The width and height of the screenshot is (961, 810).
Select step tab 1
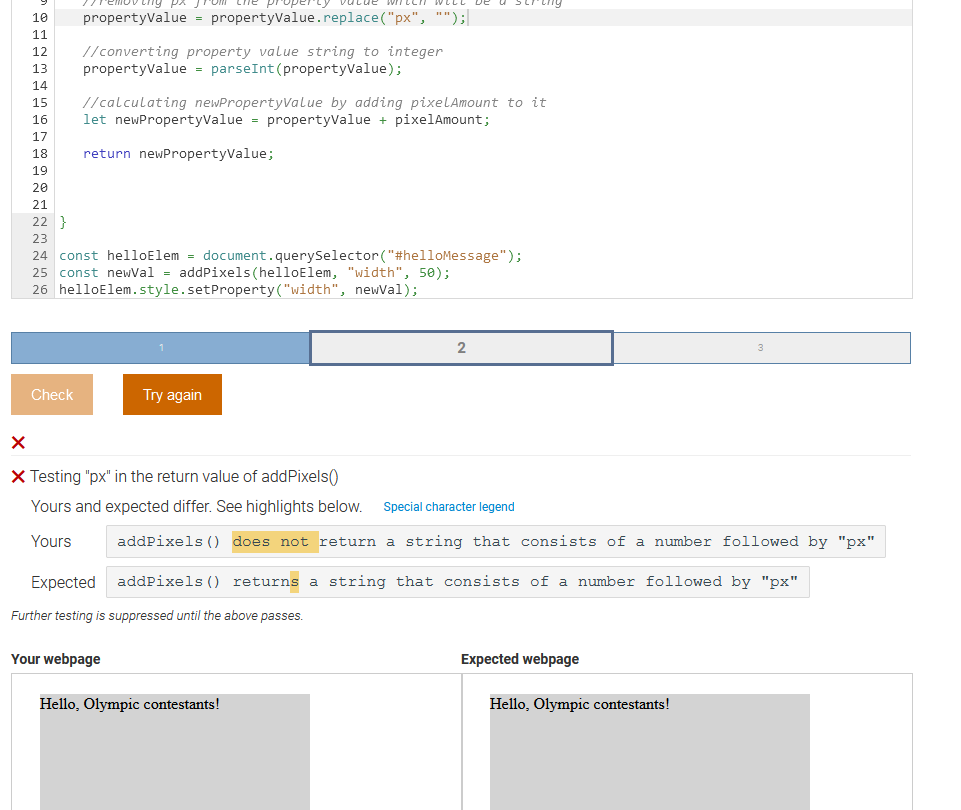tap(160, 347)
